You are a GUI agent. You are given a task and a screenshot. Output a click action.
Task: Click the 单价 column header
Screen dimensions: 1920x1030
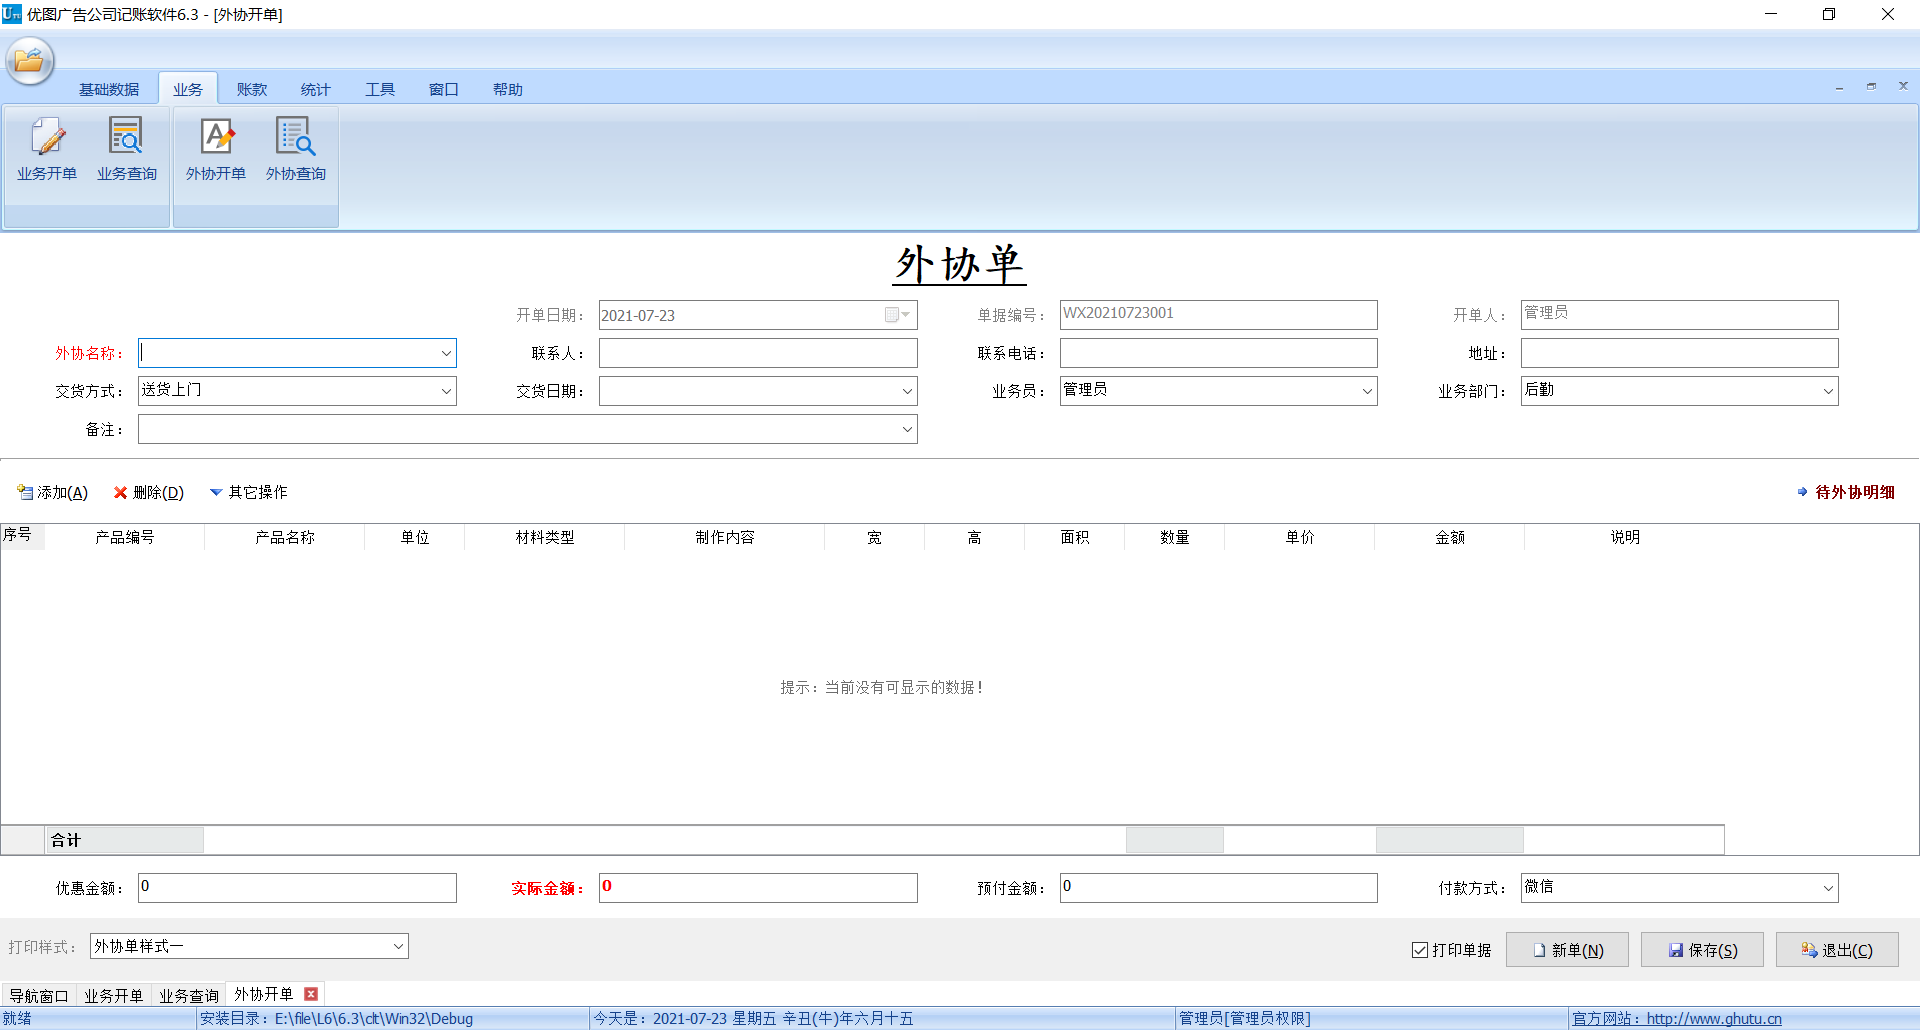pos(1300,537)
